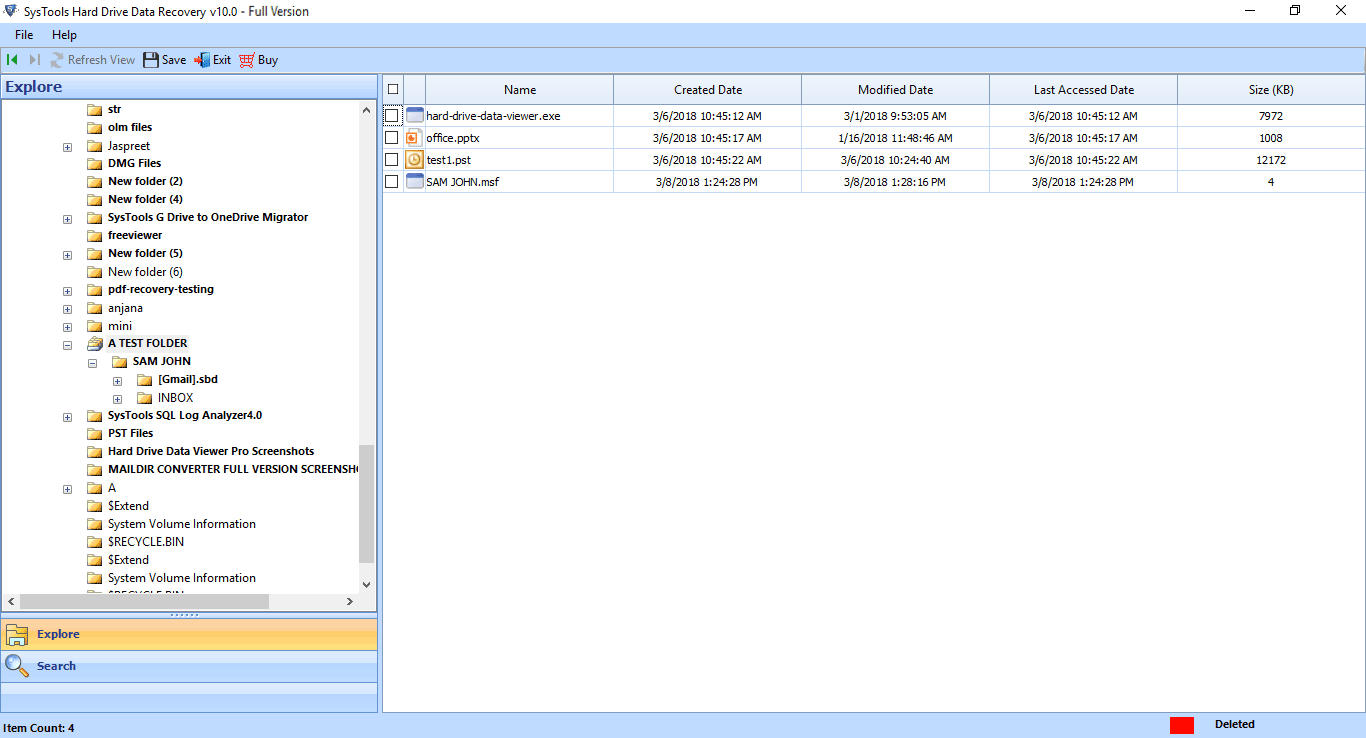1366x738 pixels.
Task: Sort by Last Accessed Date column header
Action: [x=1084, y=90]
